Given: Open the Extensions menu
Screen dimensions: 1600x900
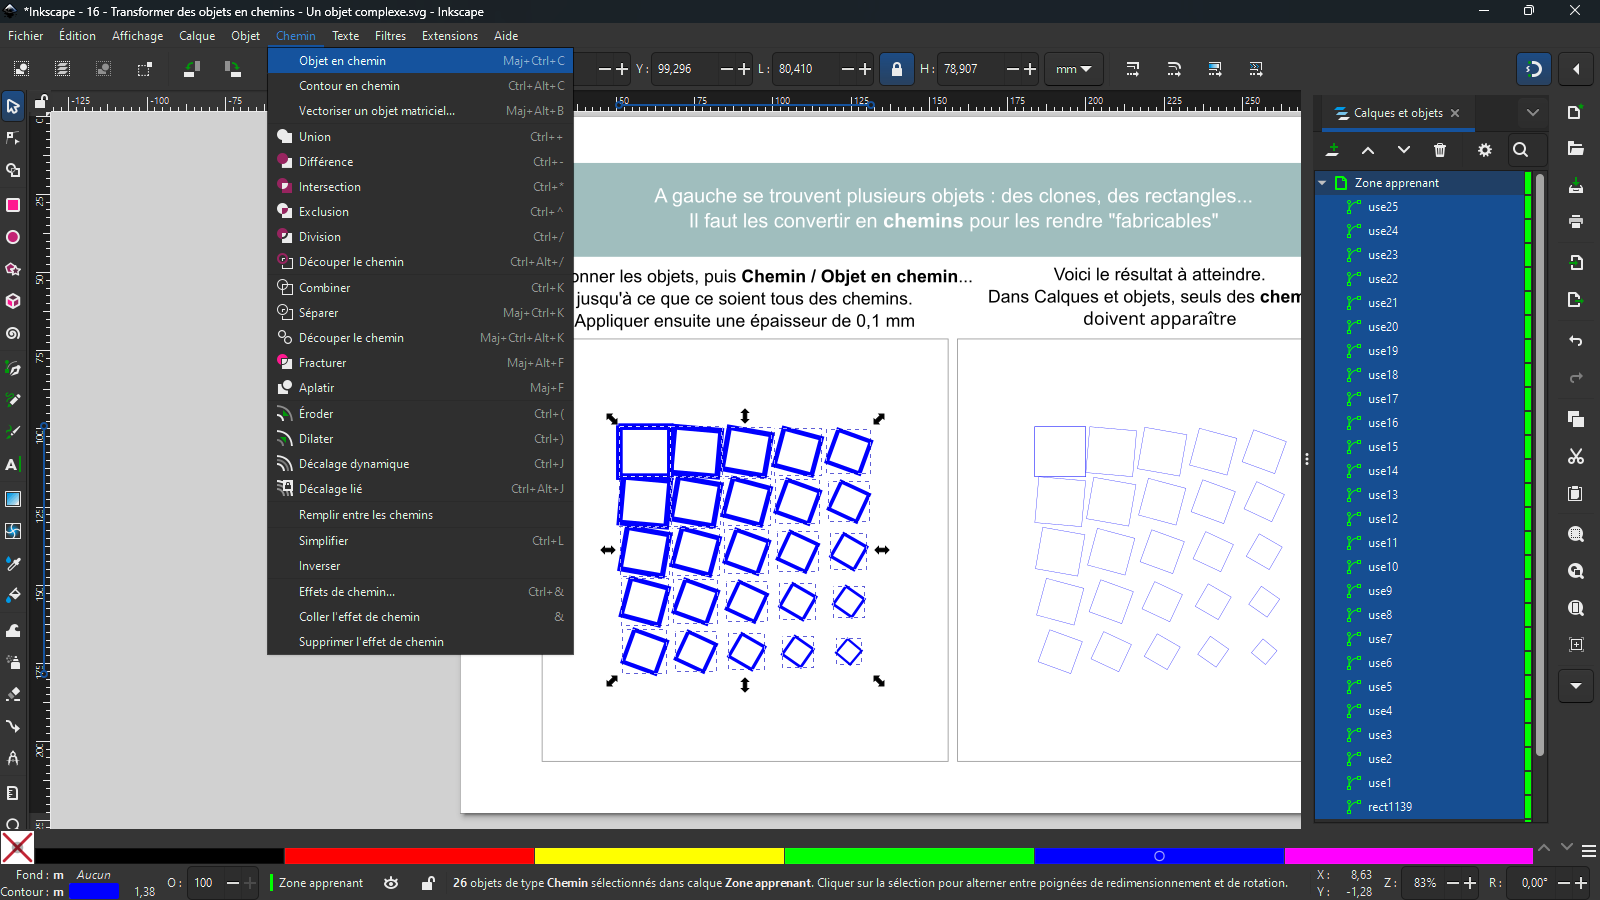Looking at the screenshot, I should pyautogui.click(x=449, y=36).
